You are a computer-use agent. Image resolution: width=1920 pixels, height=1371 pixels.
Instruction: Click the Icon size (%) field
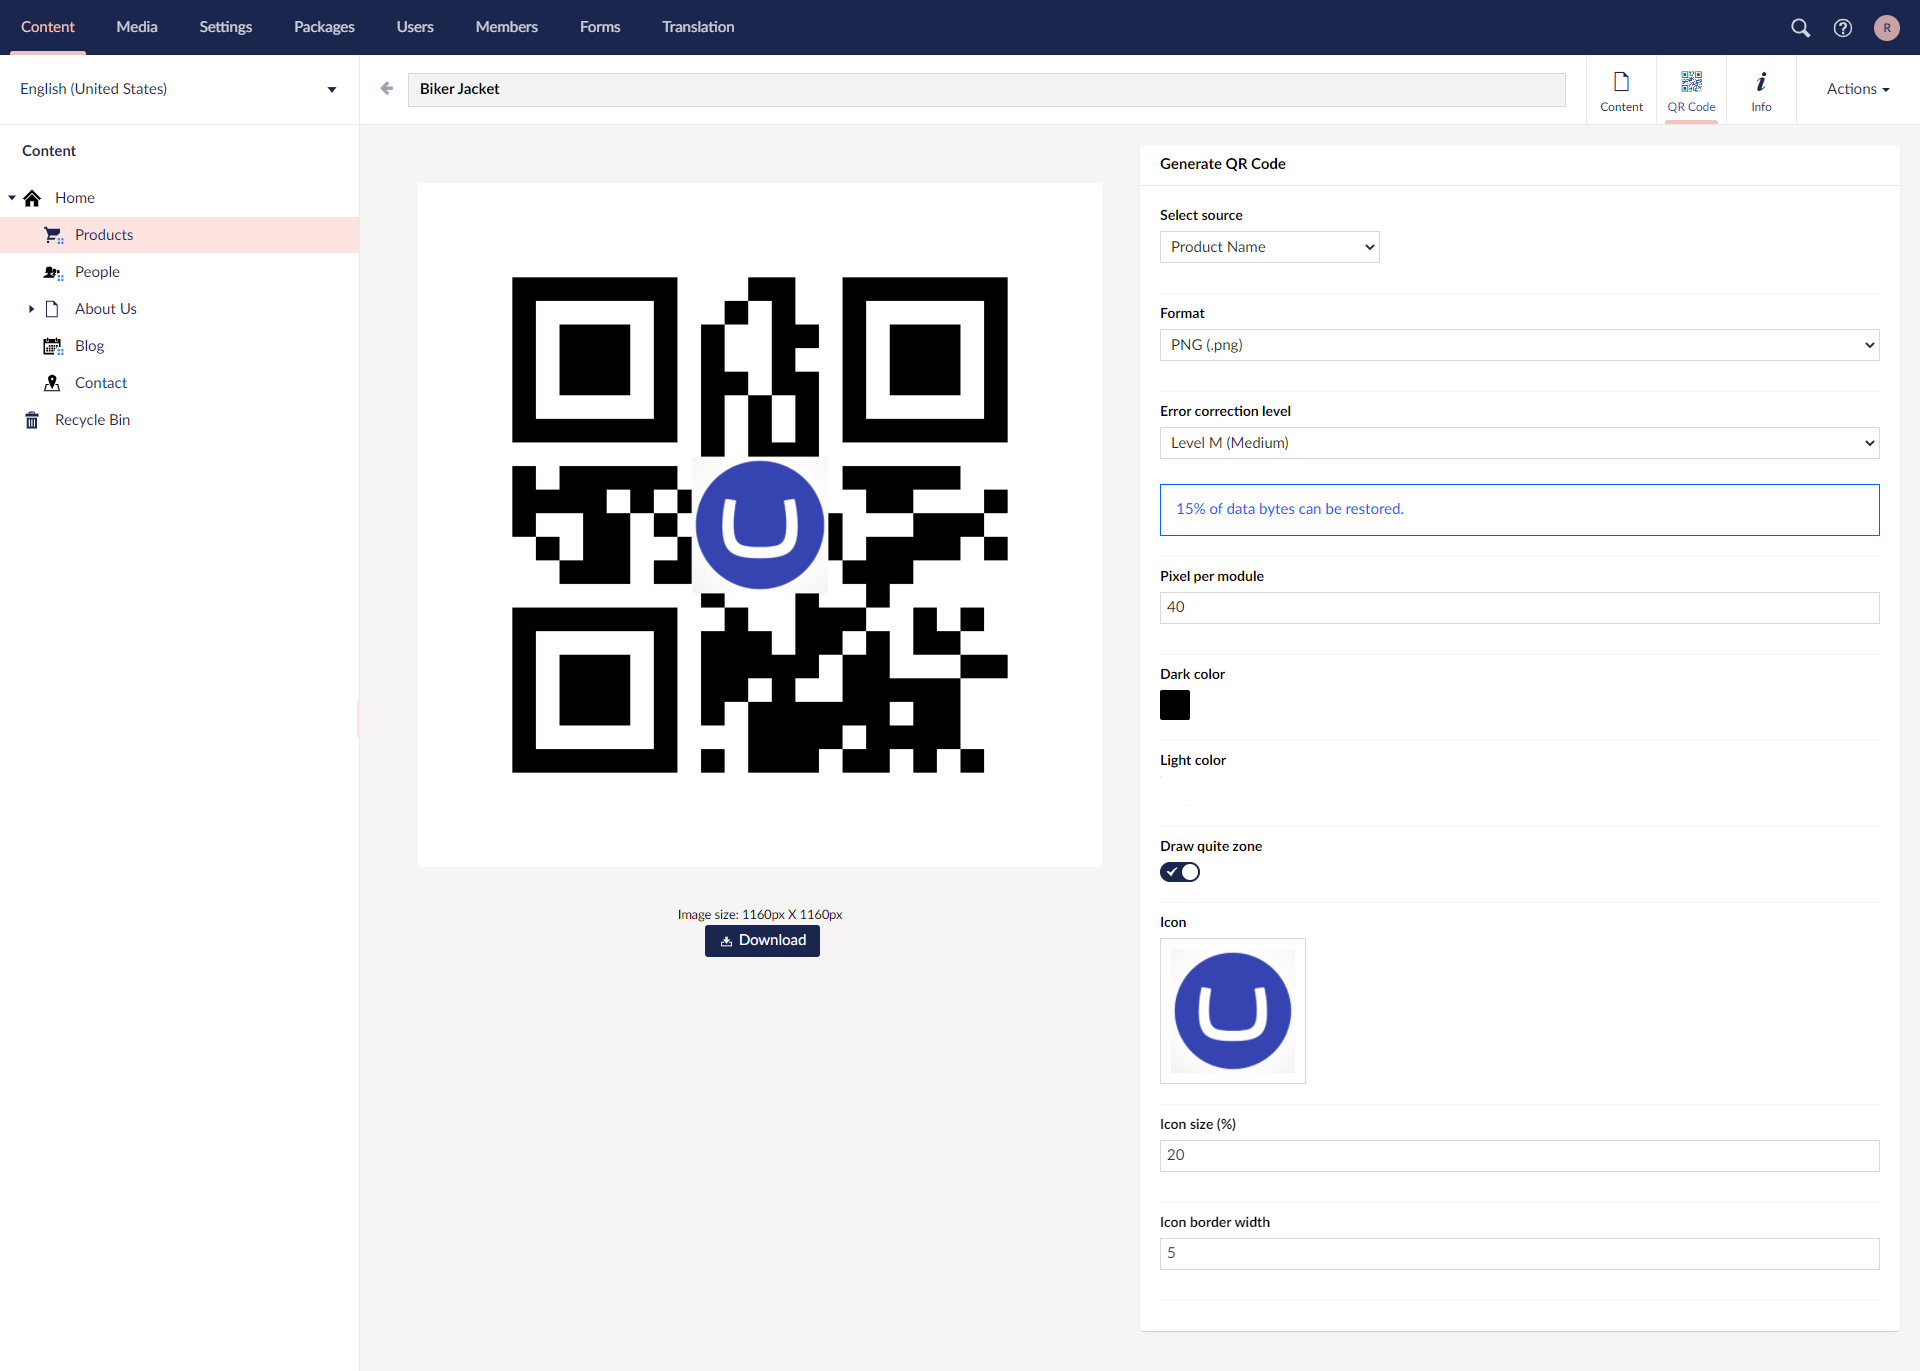point(1519,1156)
